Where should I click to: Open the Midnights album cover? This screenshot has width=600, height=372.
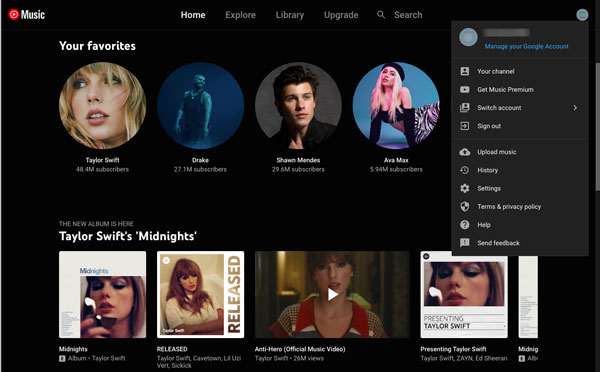pyautogui.click(x=103, y=294)
